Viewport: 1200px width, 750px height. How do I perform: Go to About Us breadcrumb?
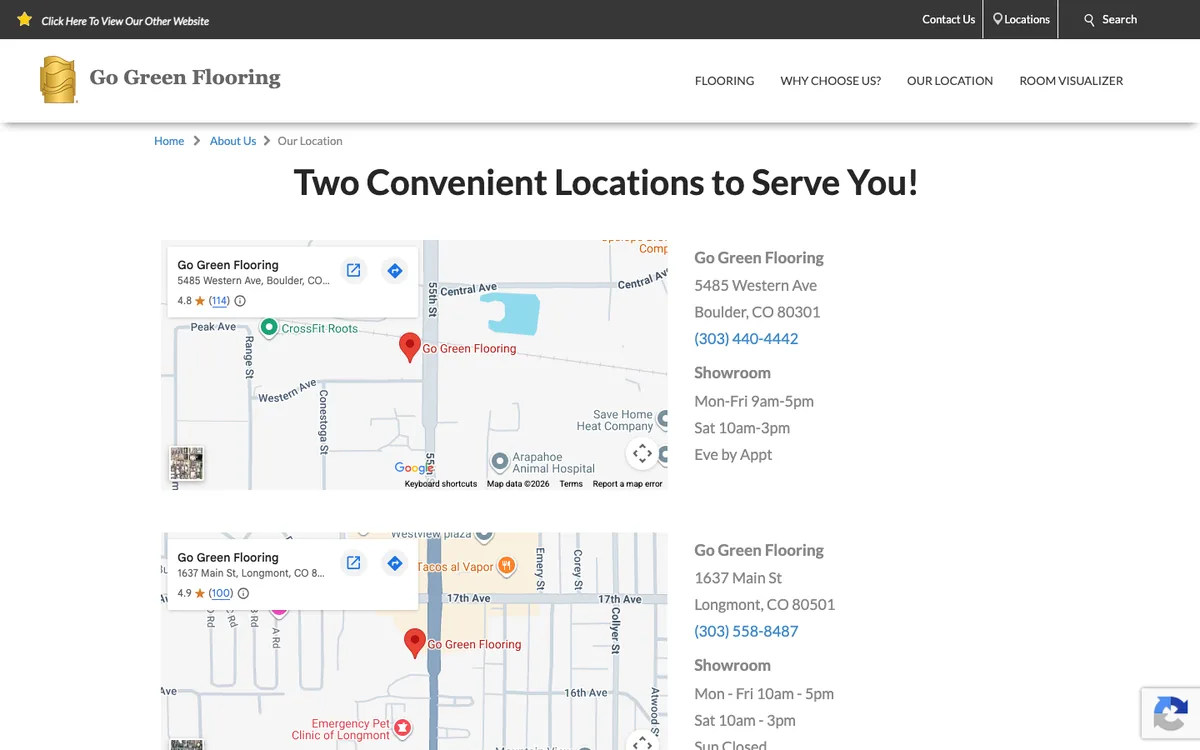[x=233, y=141]
